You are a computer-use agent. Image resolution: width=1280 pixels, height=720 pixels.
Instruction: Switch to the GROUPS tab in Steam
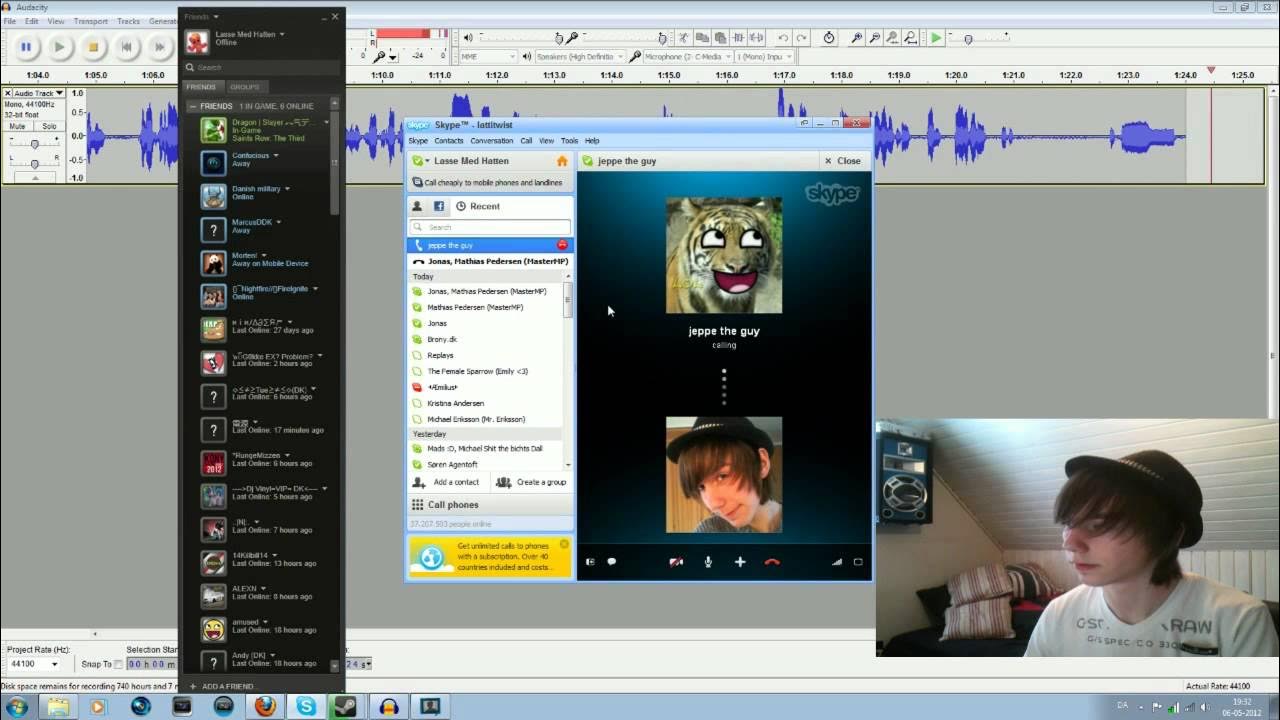tap(244, 87)
